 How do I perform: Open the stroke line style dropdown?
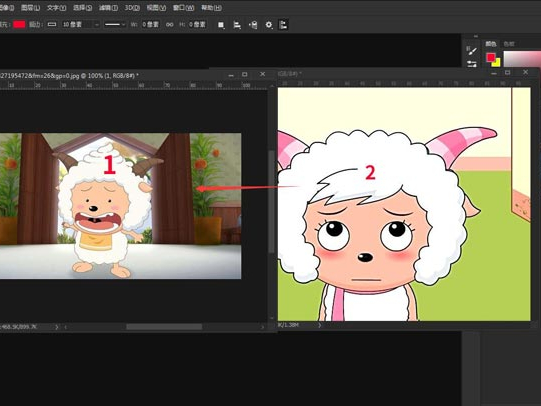pos(115,24)
